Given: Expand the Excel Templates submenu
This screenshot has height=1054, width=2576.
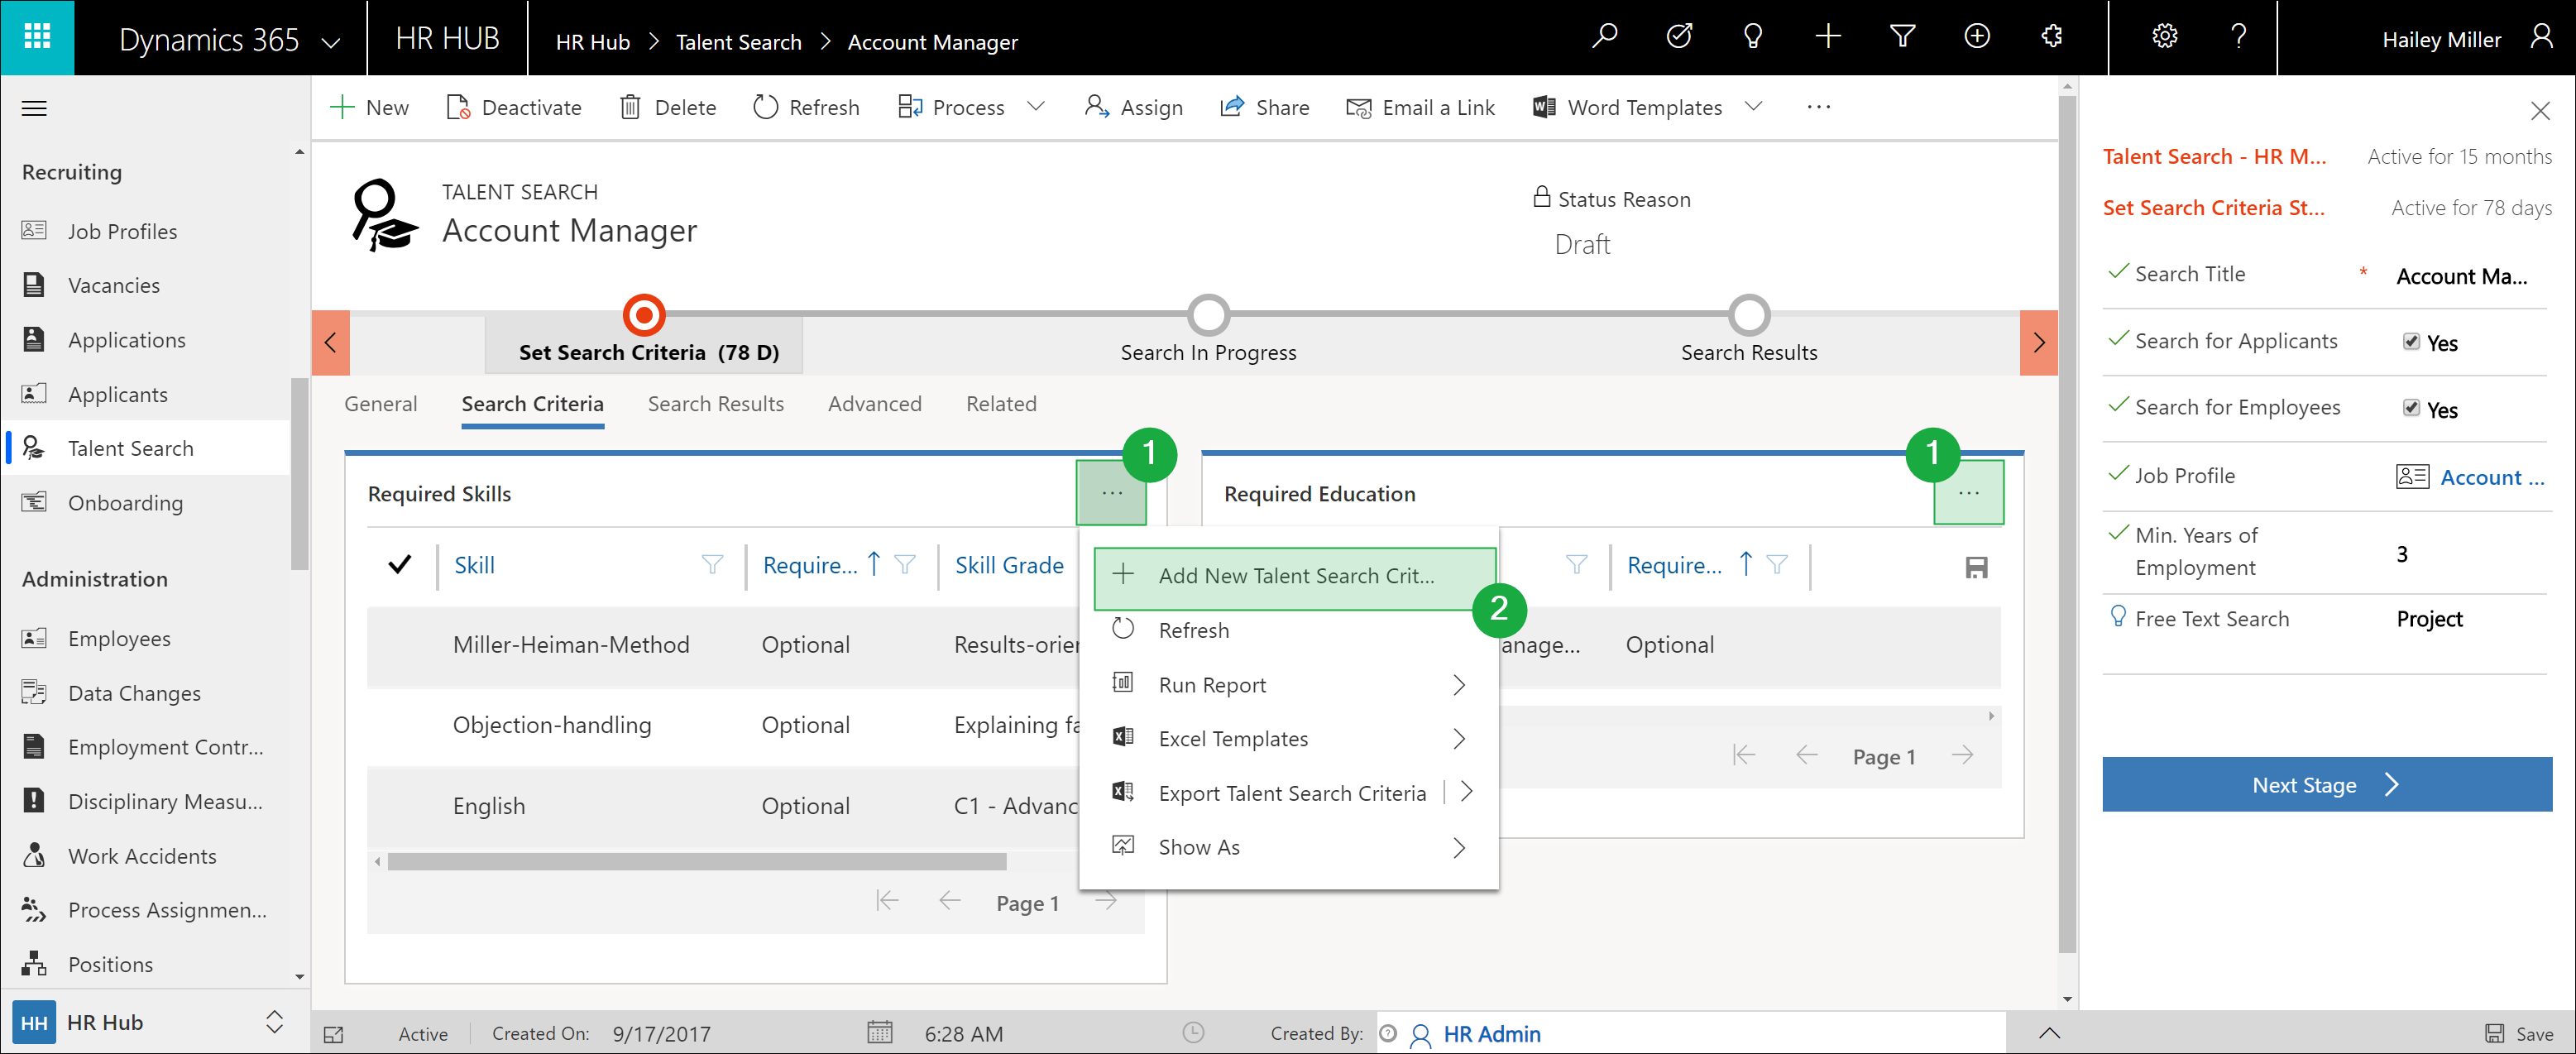Looking at the screenshot, I should coord(1459,739).
